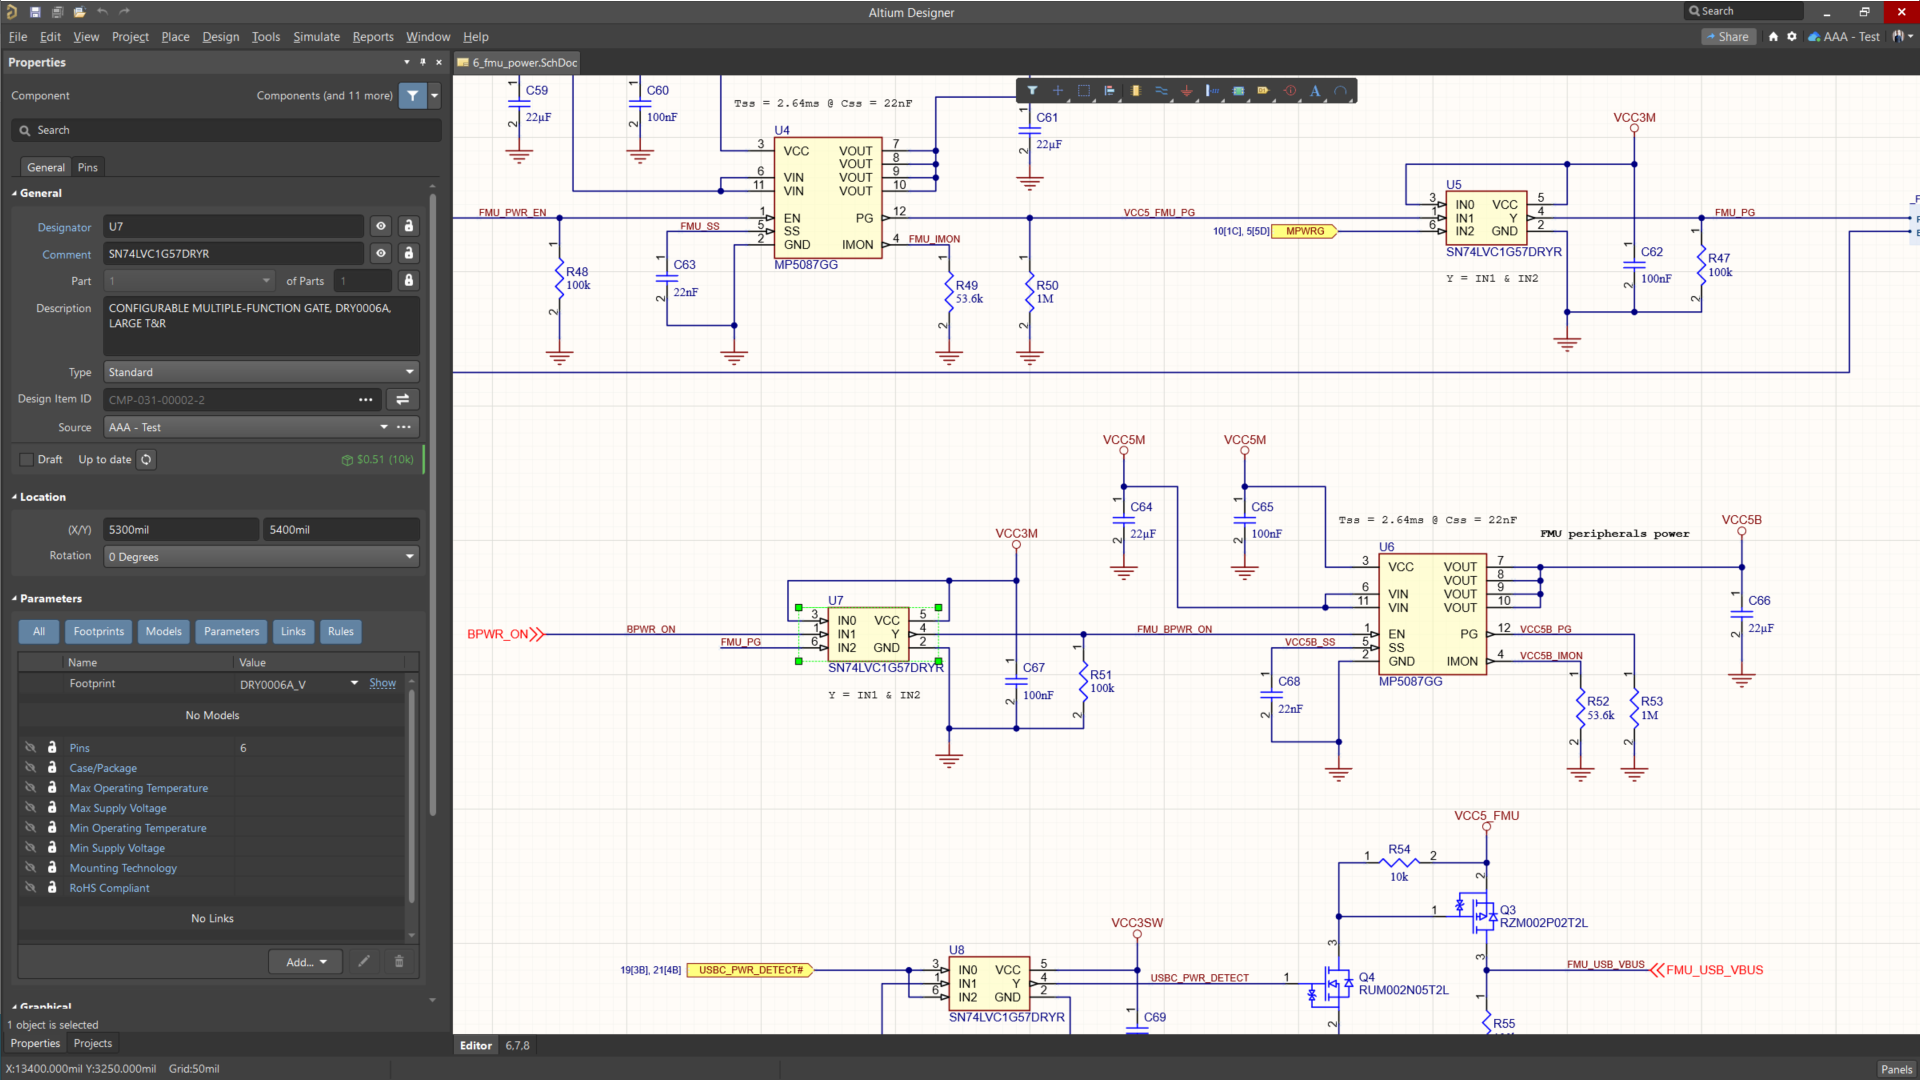This screenshot has width=1920, height=1080.
Task: Select the Place Text String tool
Action: [x=1315, y=91]
